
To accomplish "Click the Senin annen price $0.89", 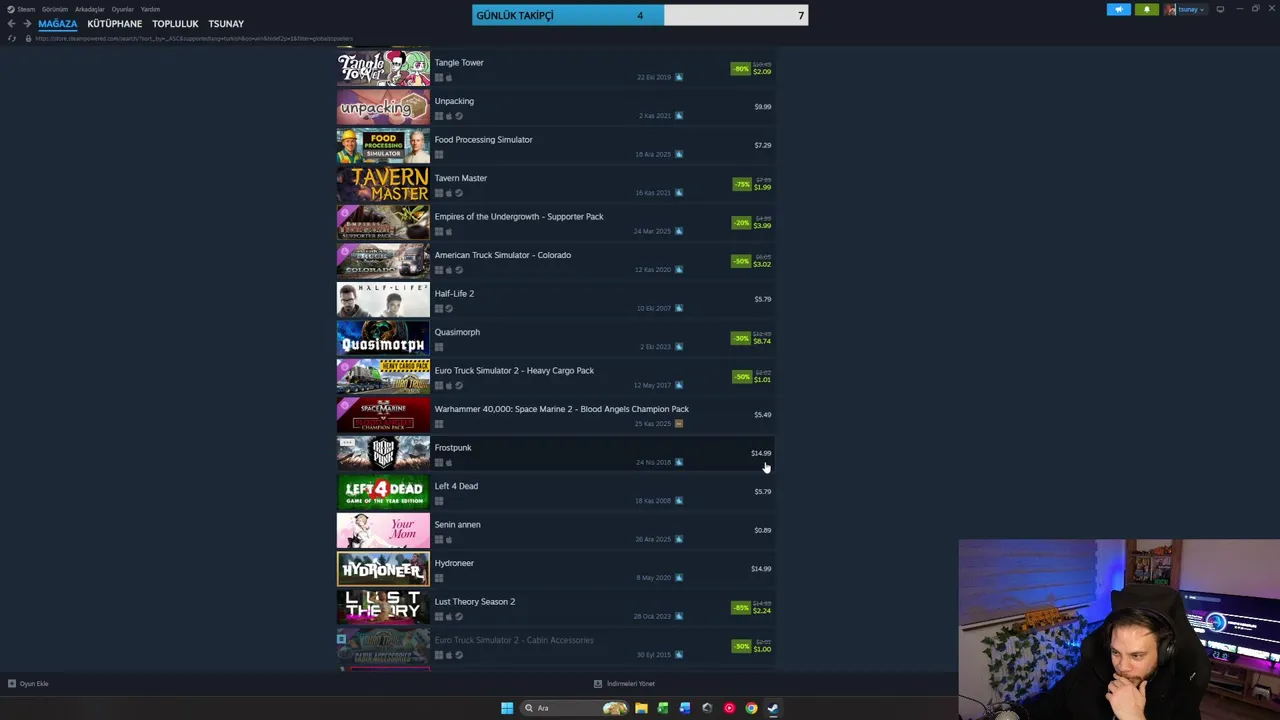I will 763,530.
